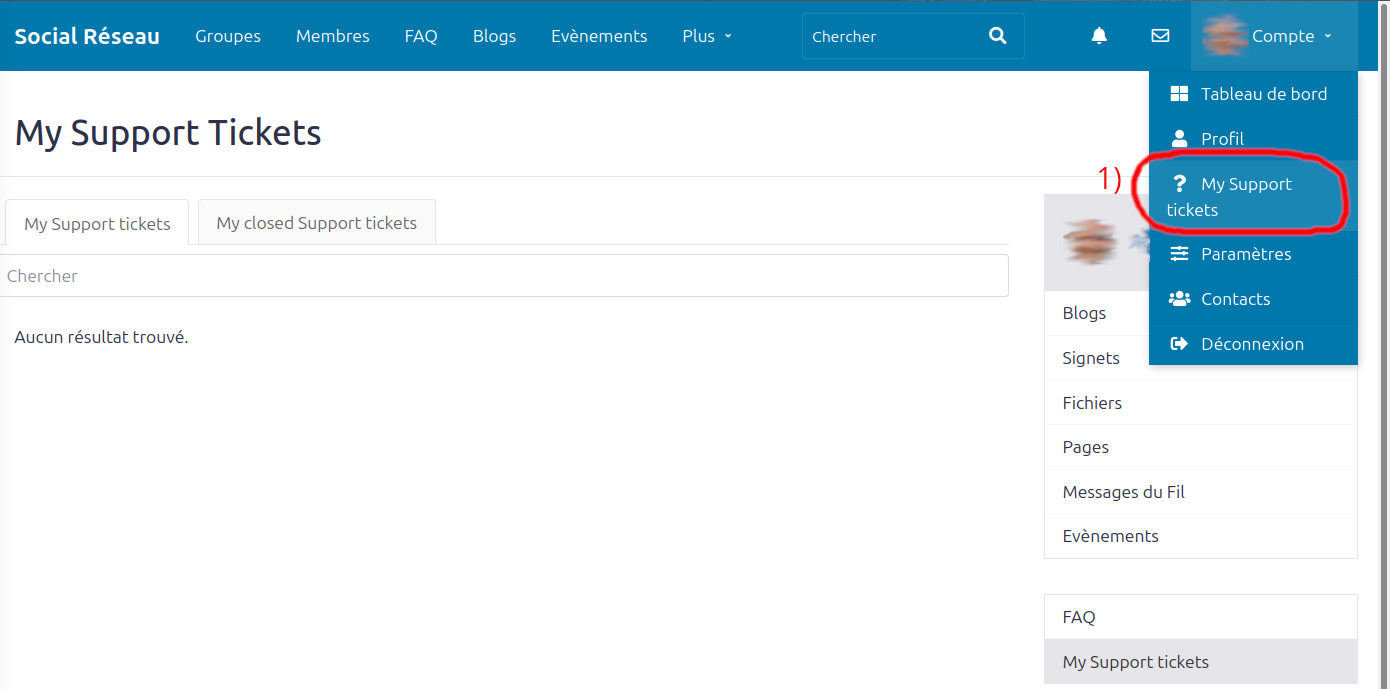Click the sidebar profile avatar thumbnail
The width and height of the screenshot is (1390, 689).
[1090, 243]
